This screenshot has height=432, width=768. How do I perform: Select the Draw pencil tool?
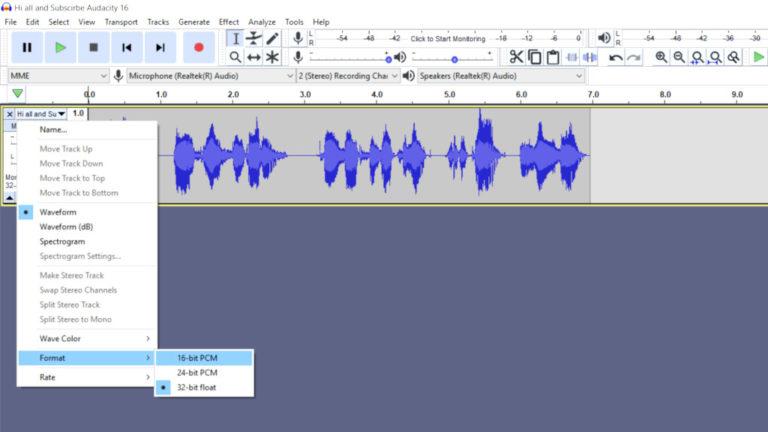coord(272,38)
